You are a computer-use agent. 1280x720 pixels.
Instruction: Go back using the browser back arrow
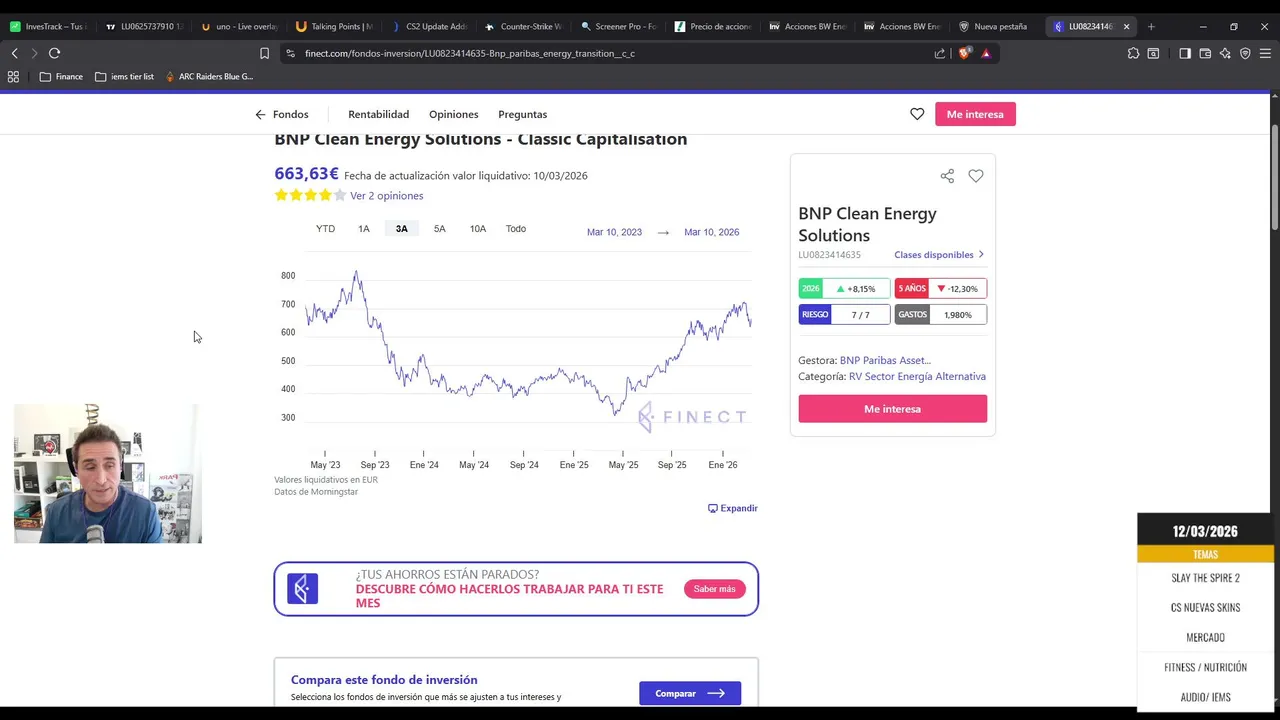(14, 53)
